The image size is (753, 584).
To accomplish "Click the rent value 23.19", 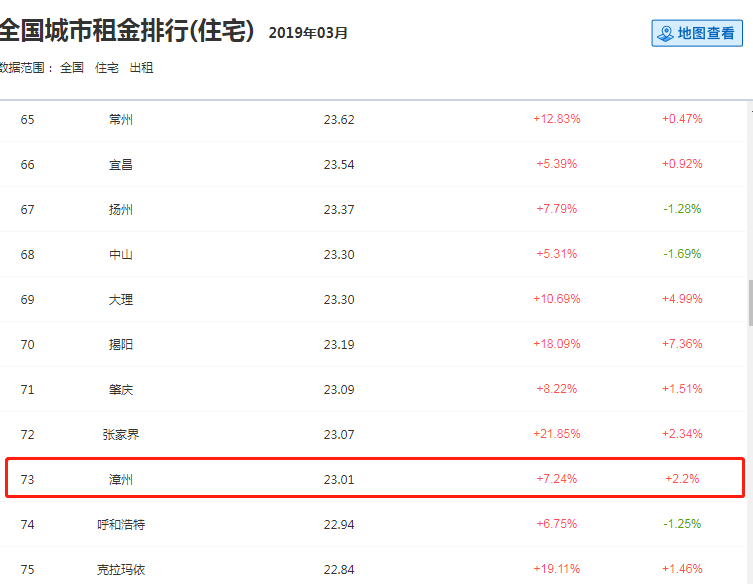I will click(x=339, y=344).
